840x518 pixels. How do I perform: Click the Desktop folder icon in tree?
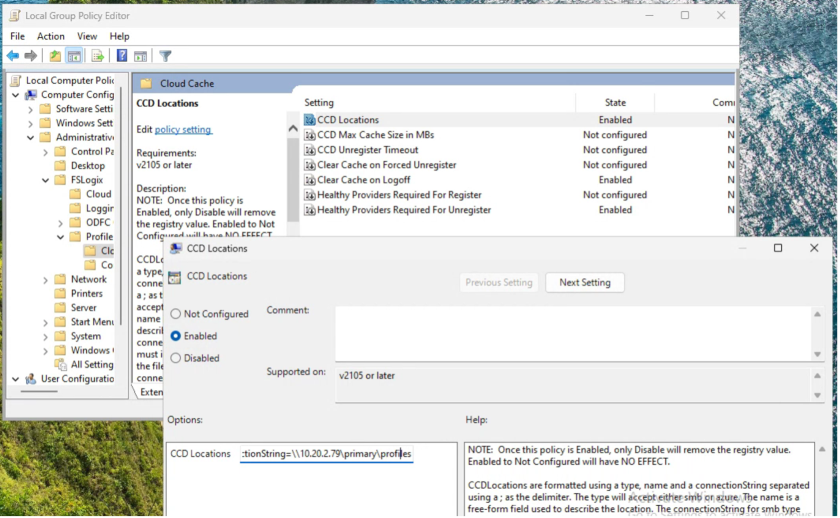click(61, 166)
